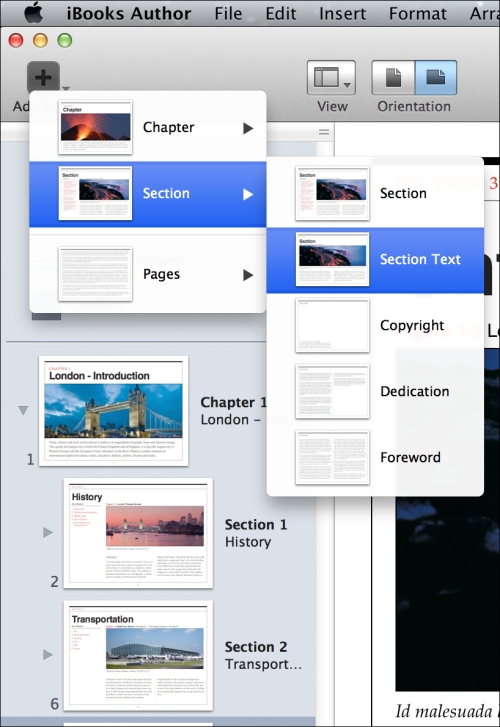The height and width of the screenshot is (727, 500).
Task: Select London - Introduction chapter thumbnail
Action: (x=114, y=411)
